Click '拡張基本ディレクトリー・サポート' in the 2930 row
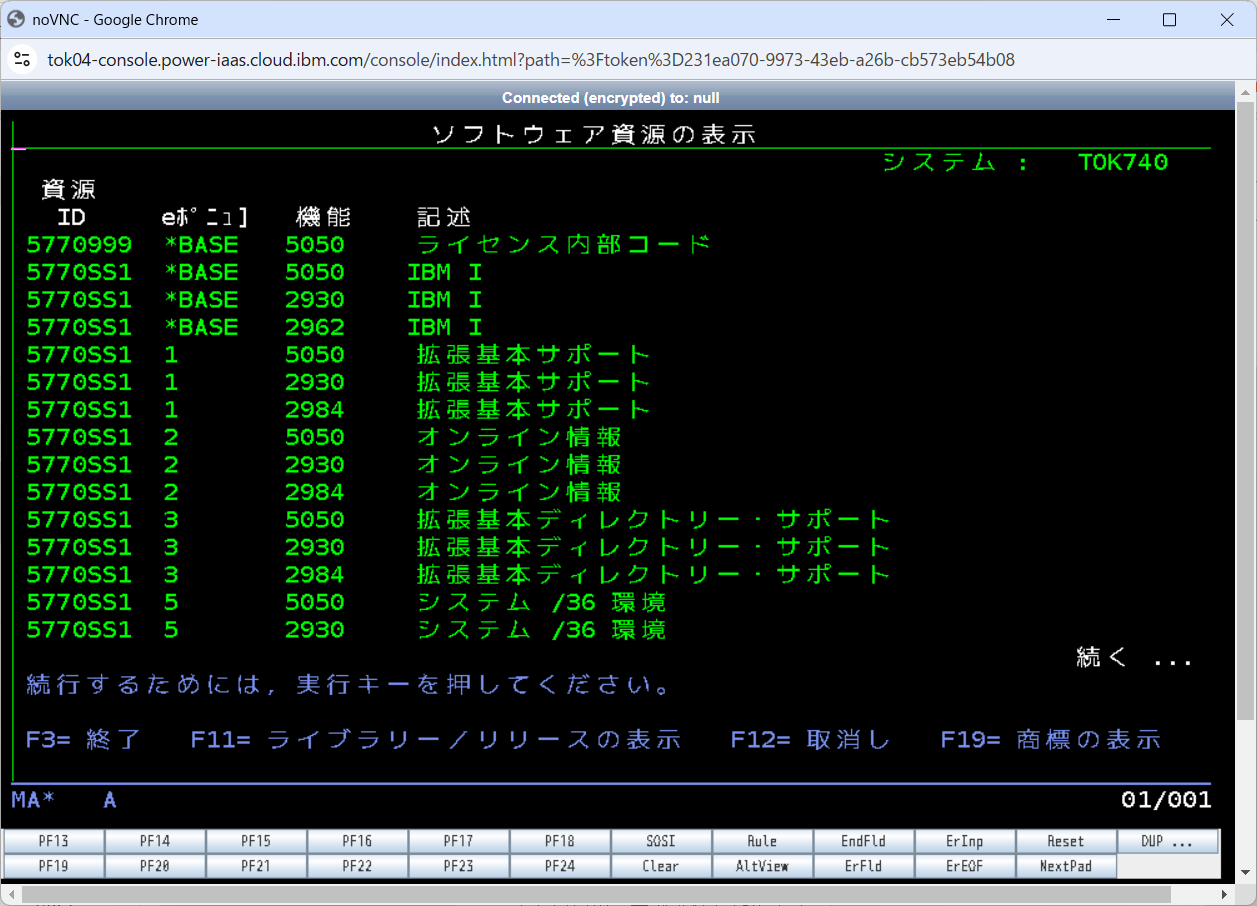This screenshot has width=1257, height=906. pyautogui.click(x=654, y=547)
